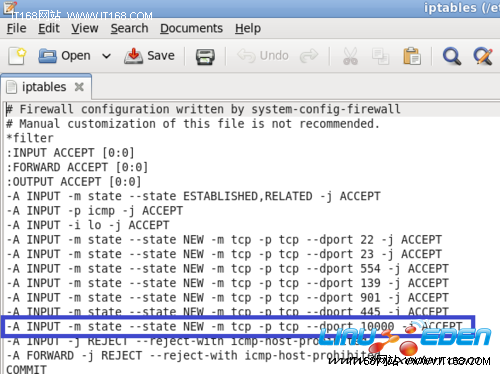Viewport: 500px width, 374px height.
Task: Click the Undo button label
Action: pyautogui.click(x=274, y=56)
